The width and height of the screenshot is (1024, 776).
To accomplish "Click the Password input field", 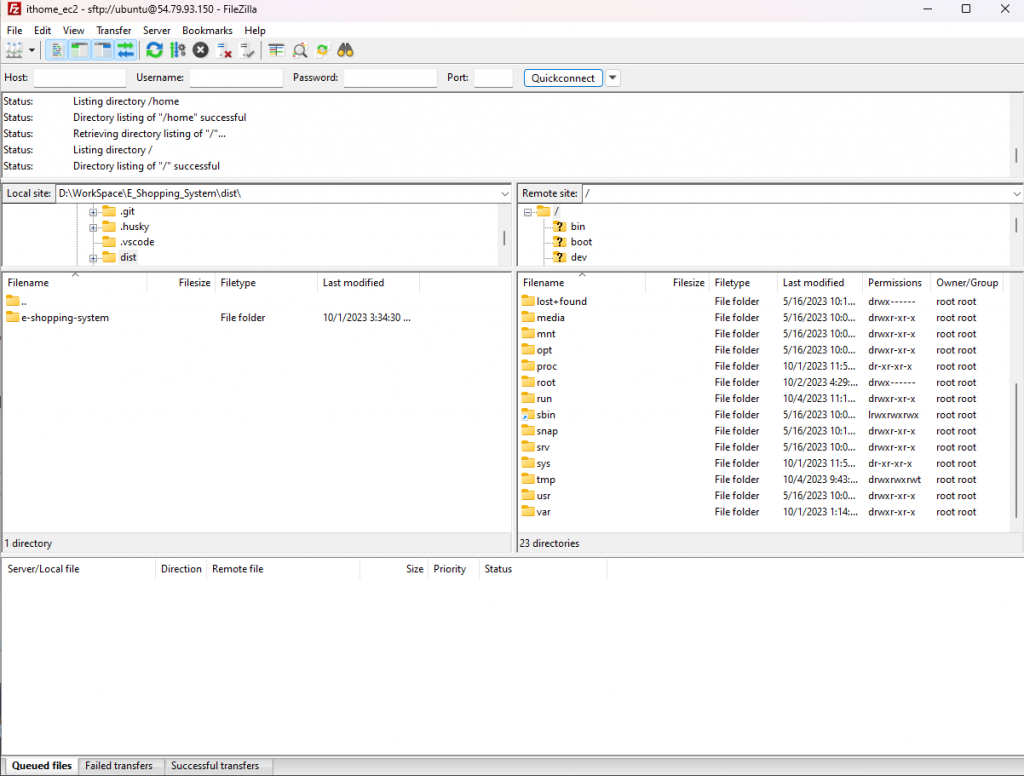I will [390, 78].
